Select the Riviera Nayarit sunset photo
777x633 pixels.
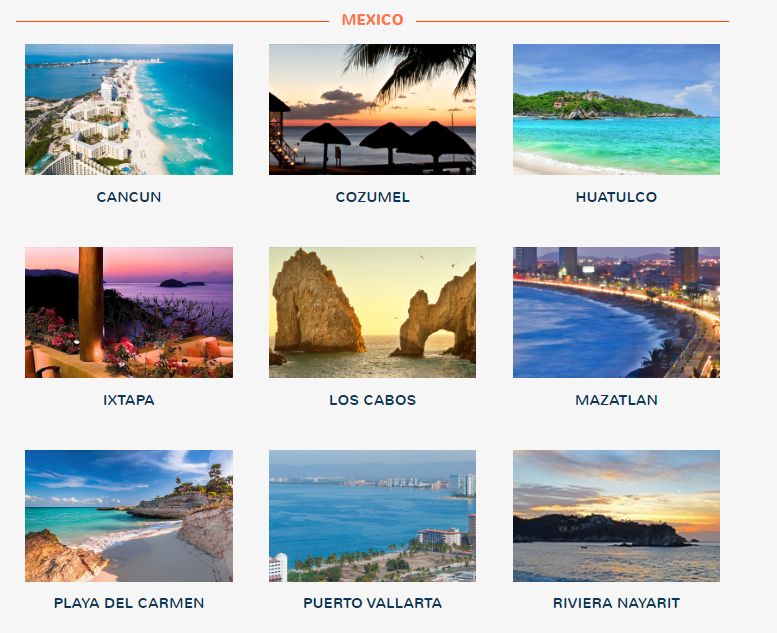(x=616, y=516)
